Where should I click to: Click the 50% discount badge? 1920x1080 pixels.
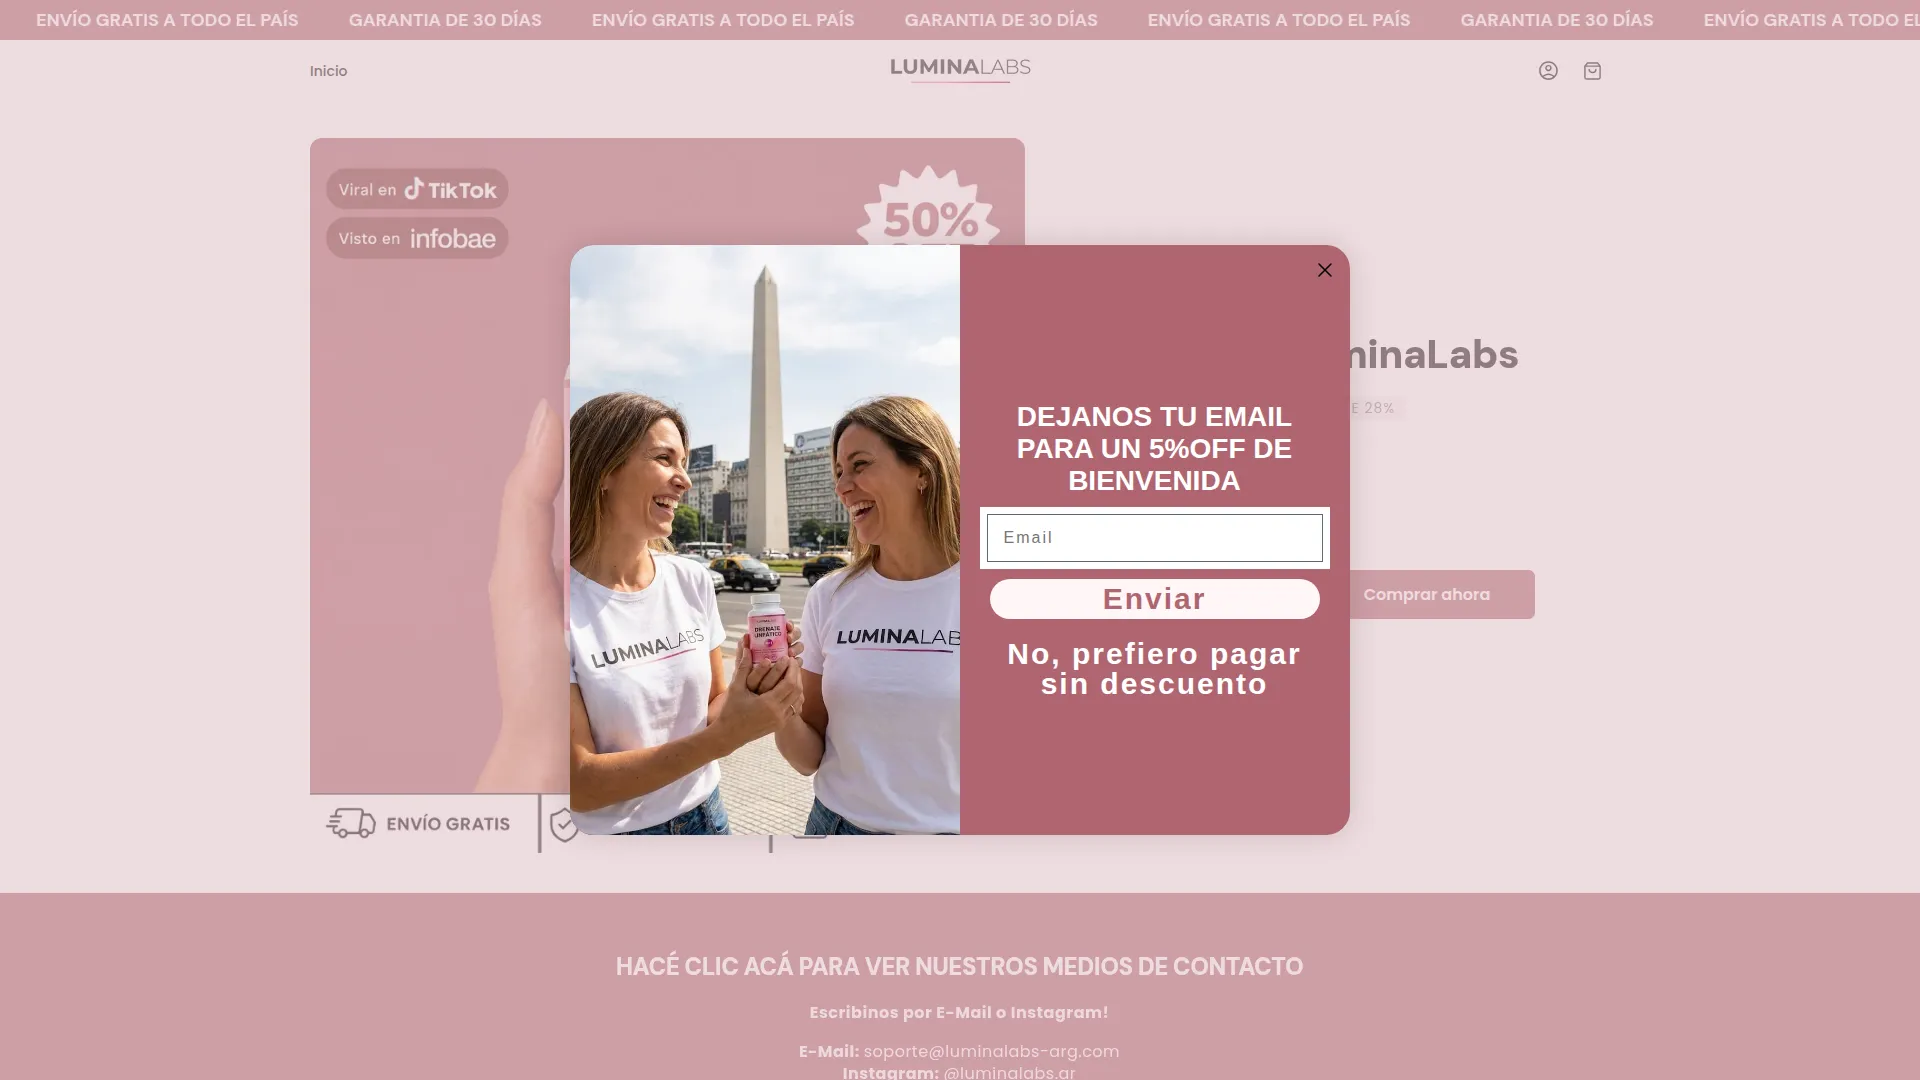(x=929, y=207)
